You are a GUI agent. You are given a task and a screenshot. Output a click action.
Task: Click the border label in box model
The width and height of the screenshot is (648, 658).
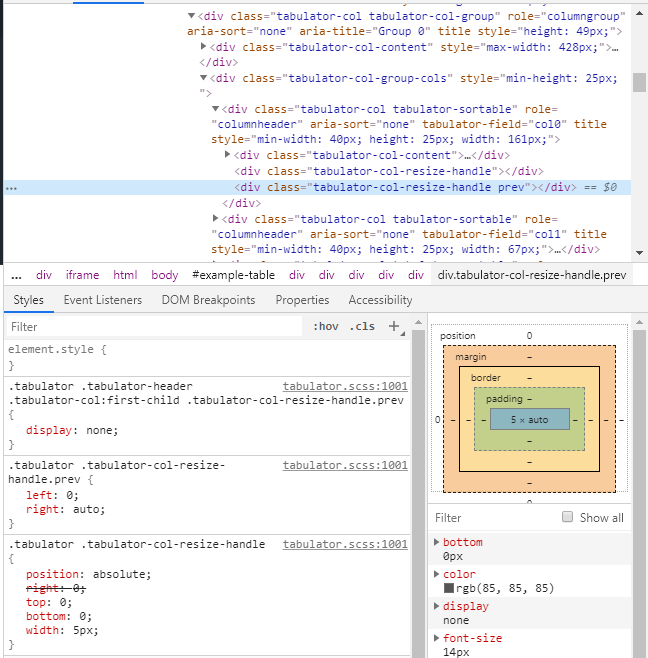pos(485,378)
